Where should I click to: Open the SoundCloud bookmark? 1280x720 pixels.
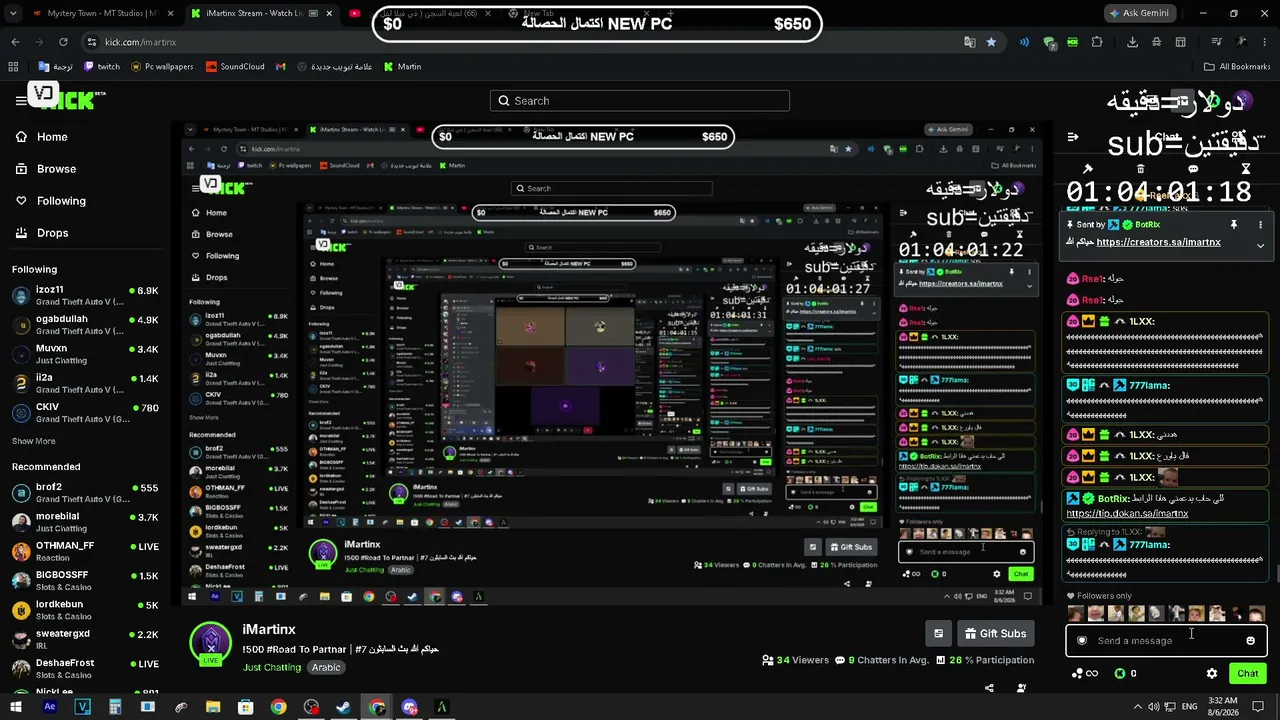[235, 67]
